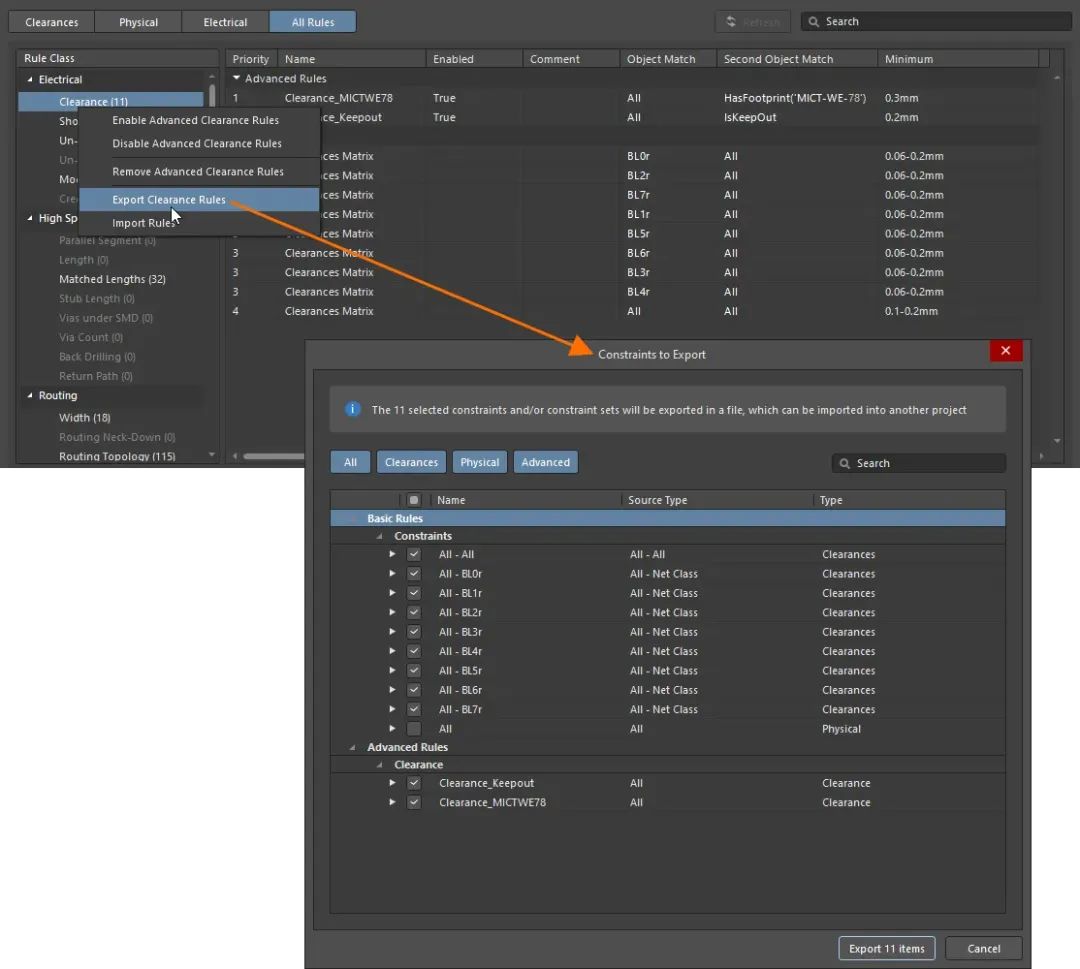
Task: Switch to the Clearances tab at top
Action: point(52,22)
